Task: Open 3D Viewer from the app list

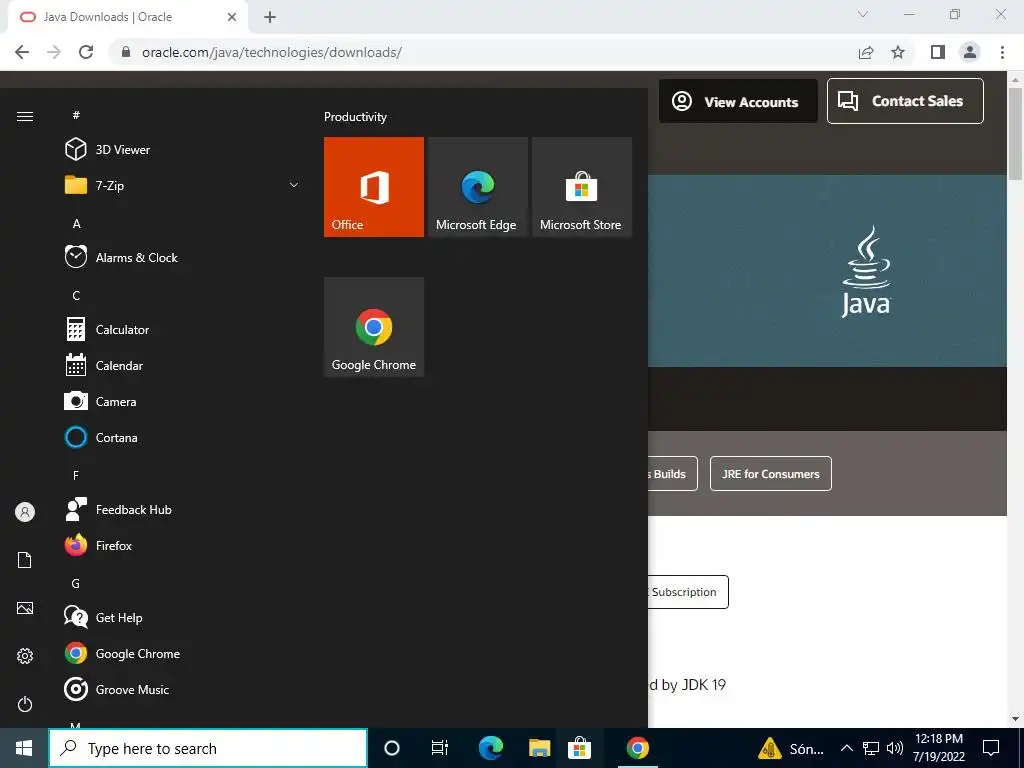Action: [183, 150]
